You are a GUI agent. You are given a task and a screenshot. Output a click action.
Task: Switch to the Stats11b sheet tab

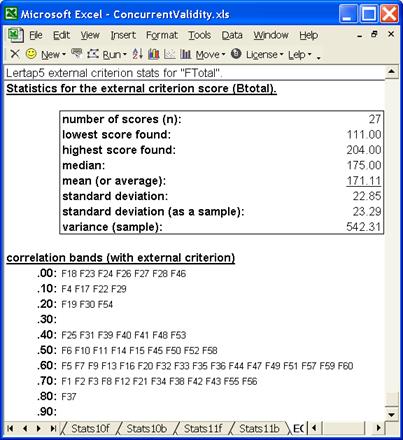pyautogui.click(x=259, y=428)
